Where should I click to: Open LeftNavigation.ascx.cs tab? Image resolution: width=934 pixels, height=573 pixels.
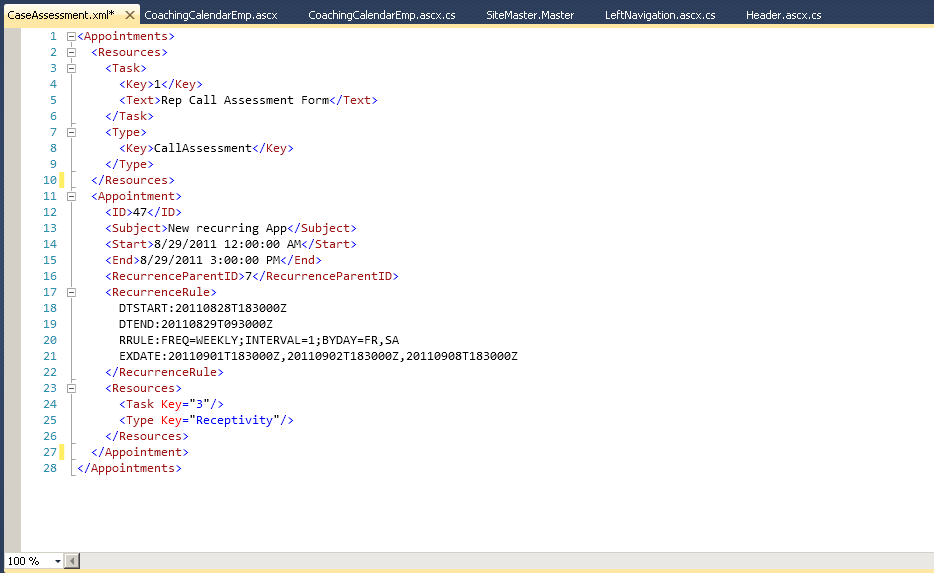pos(660,15)
